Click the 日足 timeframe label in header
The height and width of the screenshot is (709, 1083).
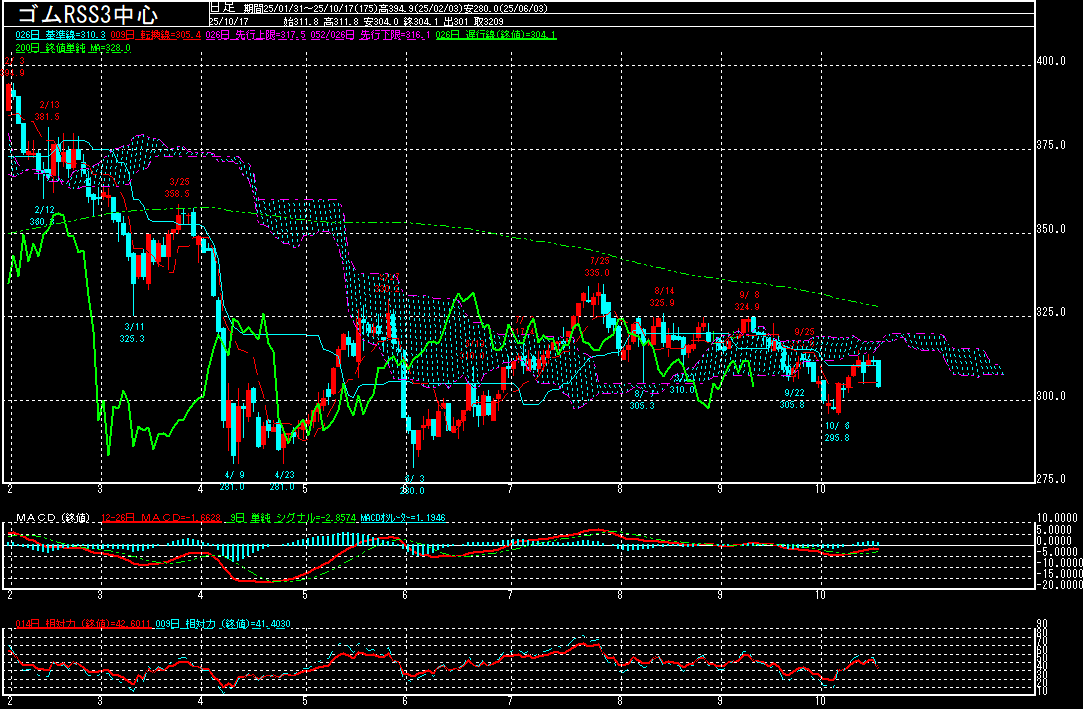click(222, 6)
